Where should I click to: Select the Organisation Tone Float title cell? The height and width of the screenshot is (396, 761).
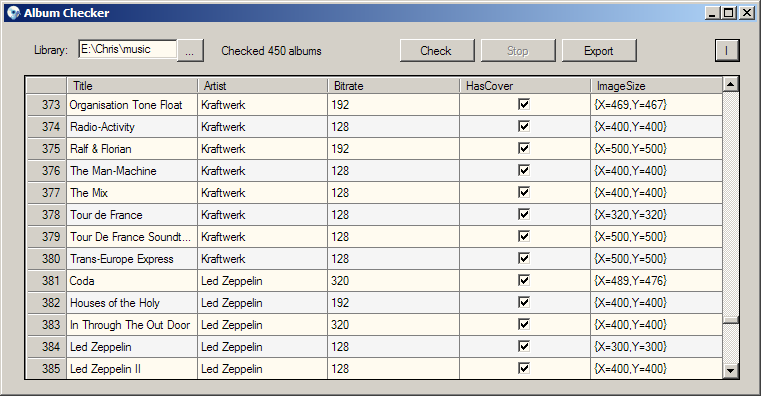coord(132,105)
